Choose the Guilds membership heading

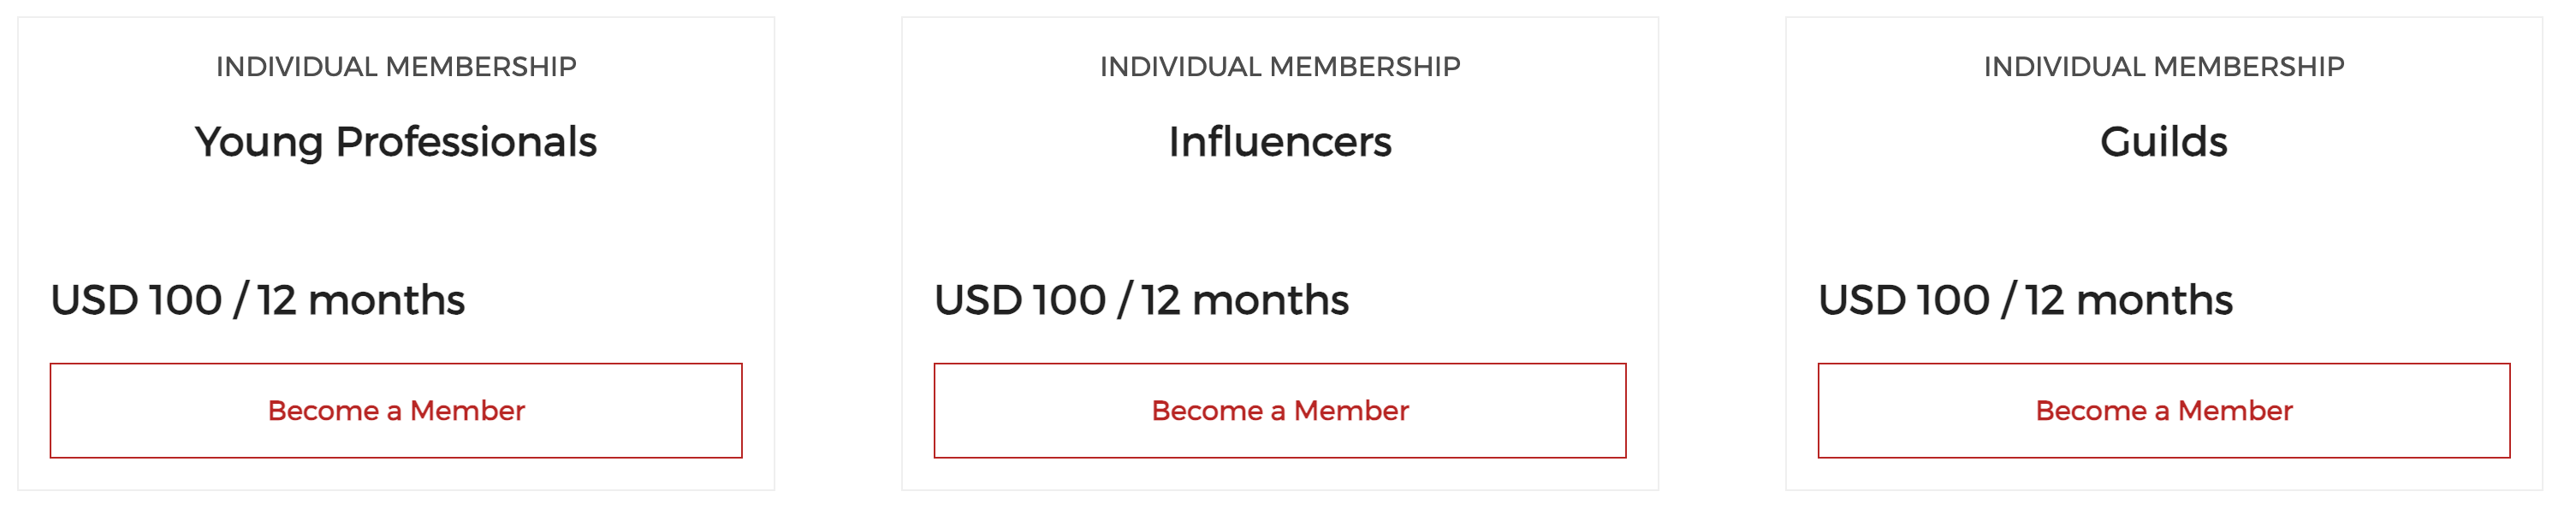click(x=2163, y=142)
